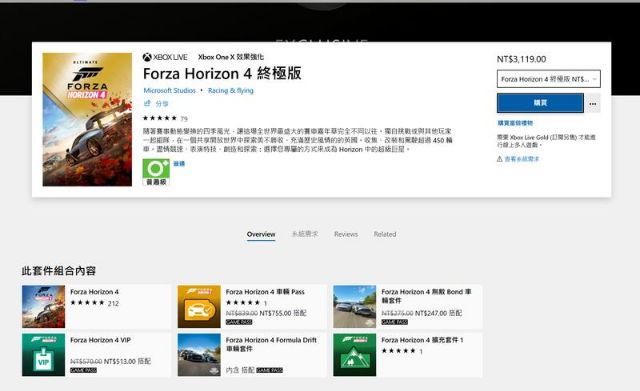The width and height of the screenshot is (640, 391).
Task: Open the Expansion 1 green mountain icon tile
Action: click(x=354, y=355)
